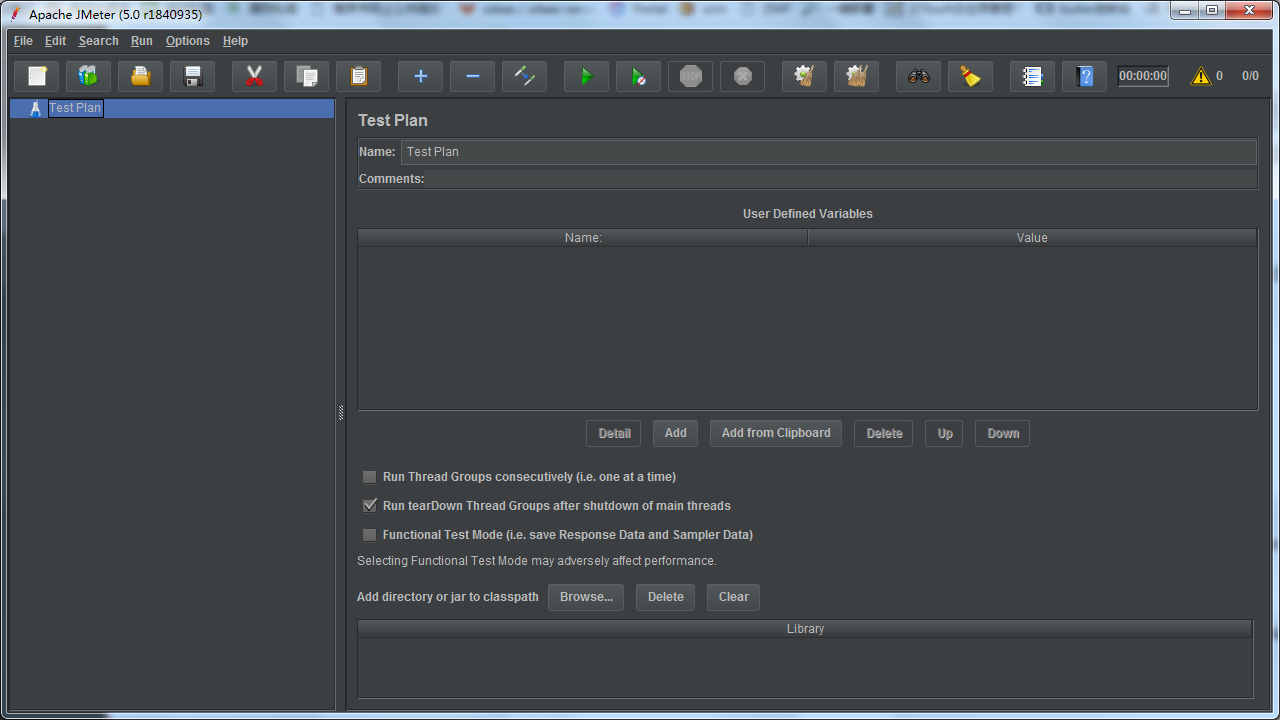Open the Templates toolbar icon

pos(89,76)
